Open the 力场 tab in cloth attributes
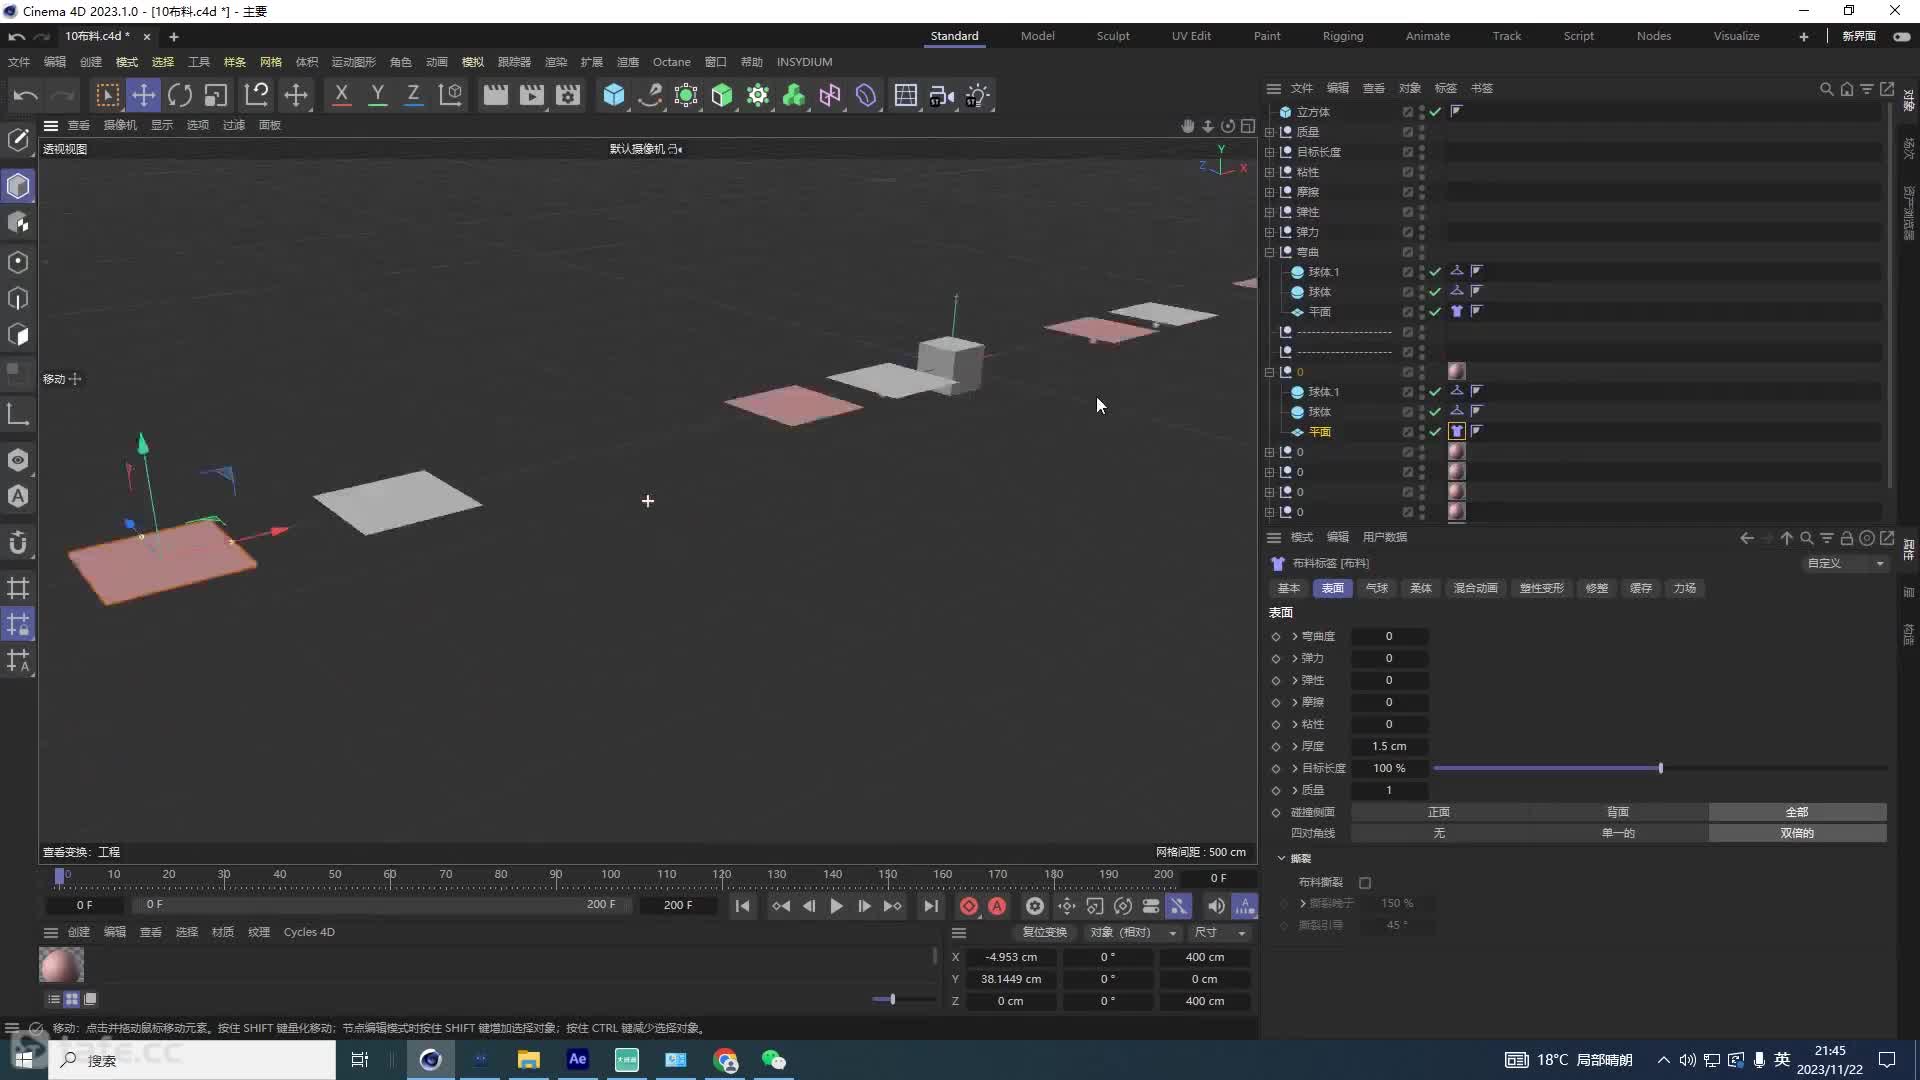The width and height of the screenshot is (1920, 1080). pyautogui.click(x=1685, y=588)
